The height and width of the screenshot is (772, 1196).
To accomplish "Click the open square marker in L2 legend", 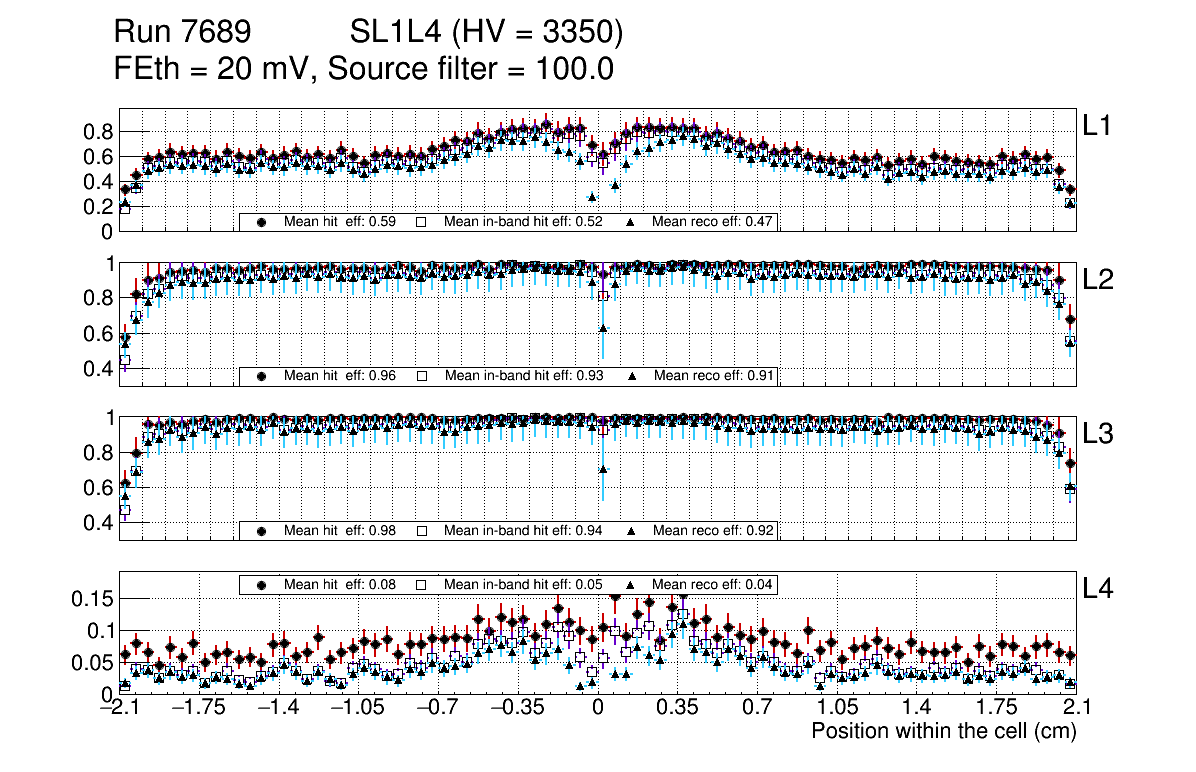I will point(422,376).
